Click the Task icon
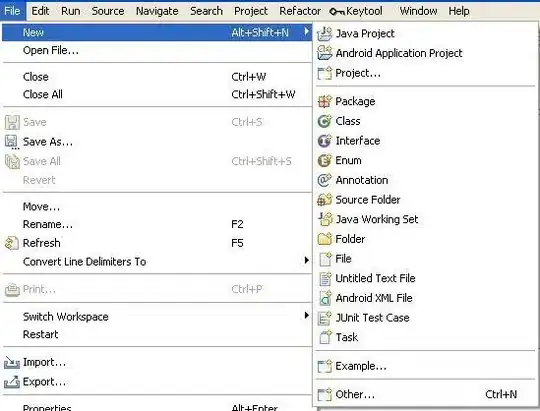This screenshot has height=411, width=540. [325, 337]
